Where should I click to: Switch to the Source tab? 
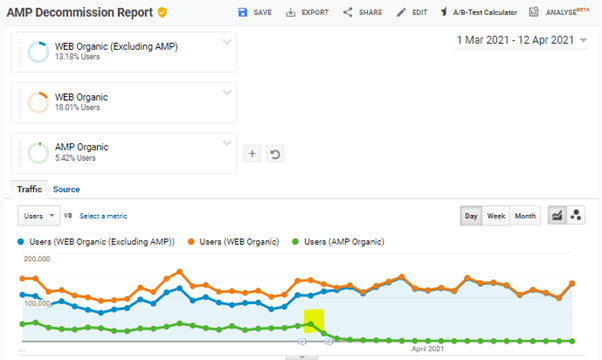pyautogui.click(x=66, y=189)
